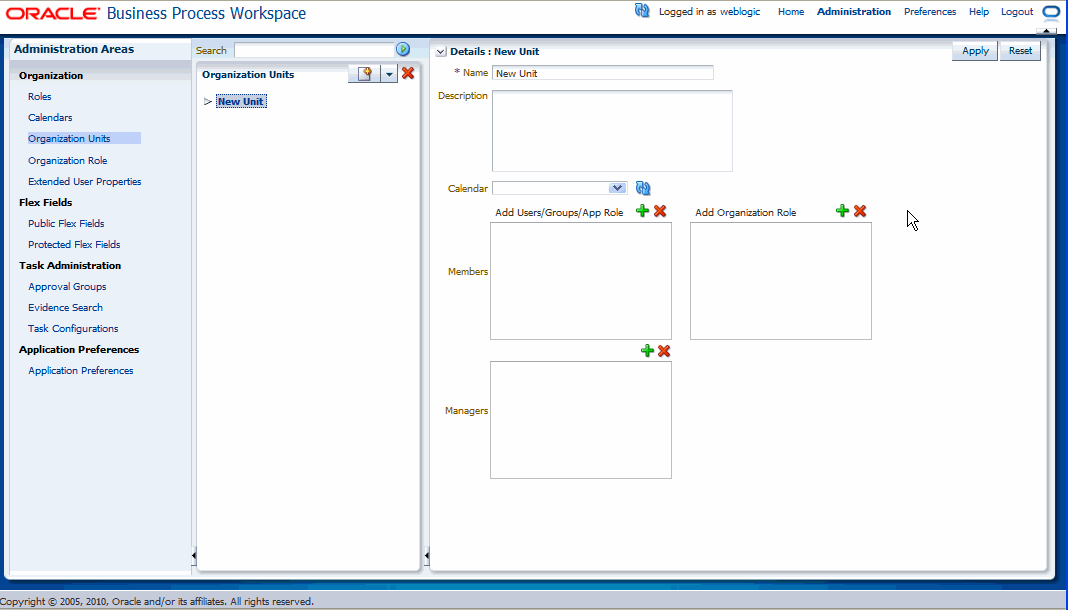Collapse the Administration Areas panel with the left splitter arrow
This screenshot has width=1068, height=610.
(x=193, y=556)
